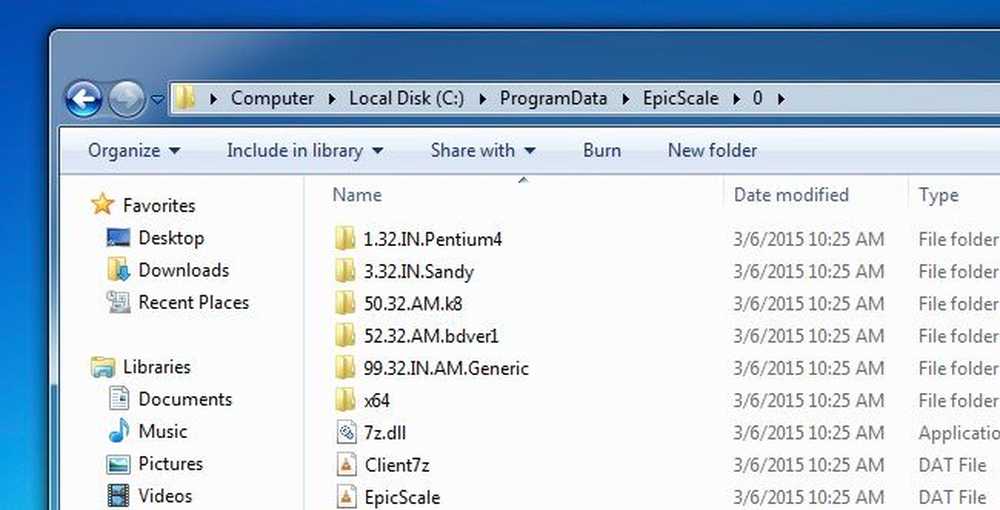Click the Recent Places icon

click(119, 302)
